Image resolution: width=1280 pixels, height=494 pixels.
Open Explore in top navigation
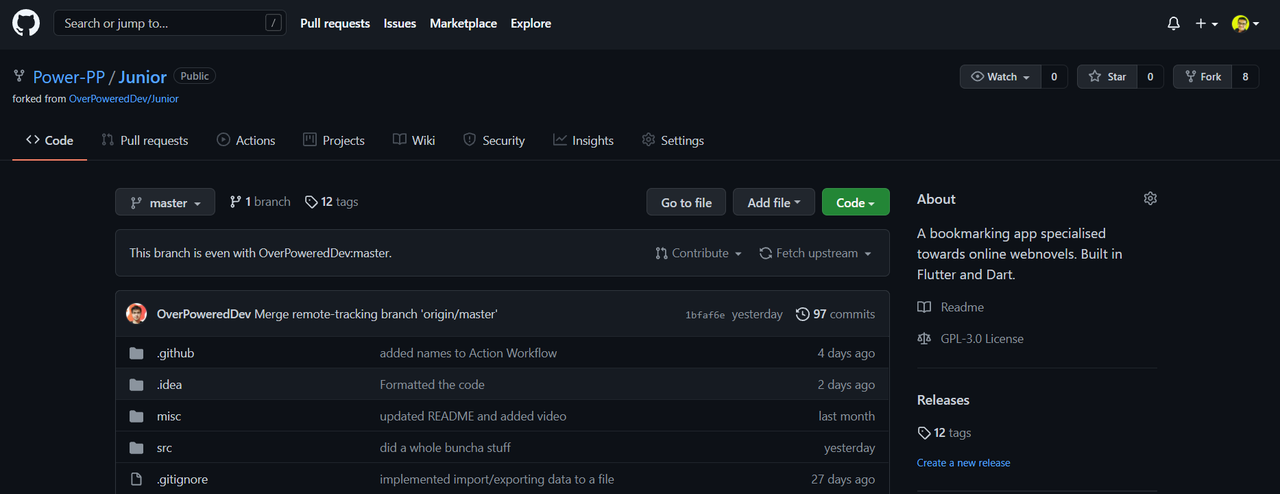click(x=531, y=23)
